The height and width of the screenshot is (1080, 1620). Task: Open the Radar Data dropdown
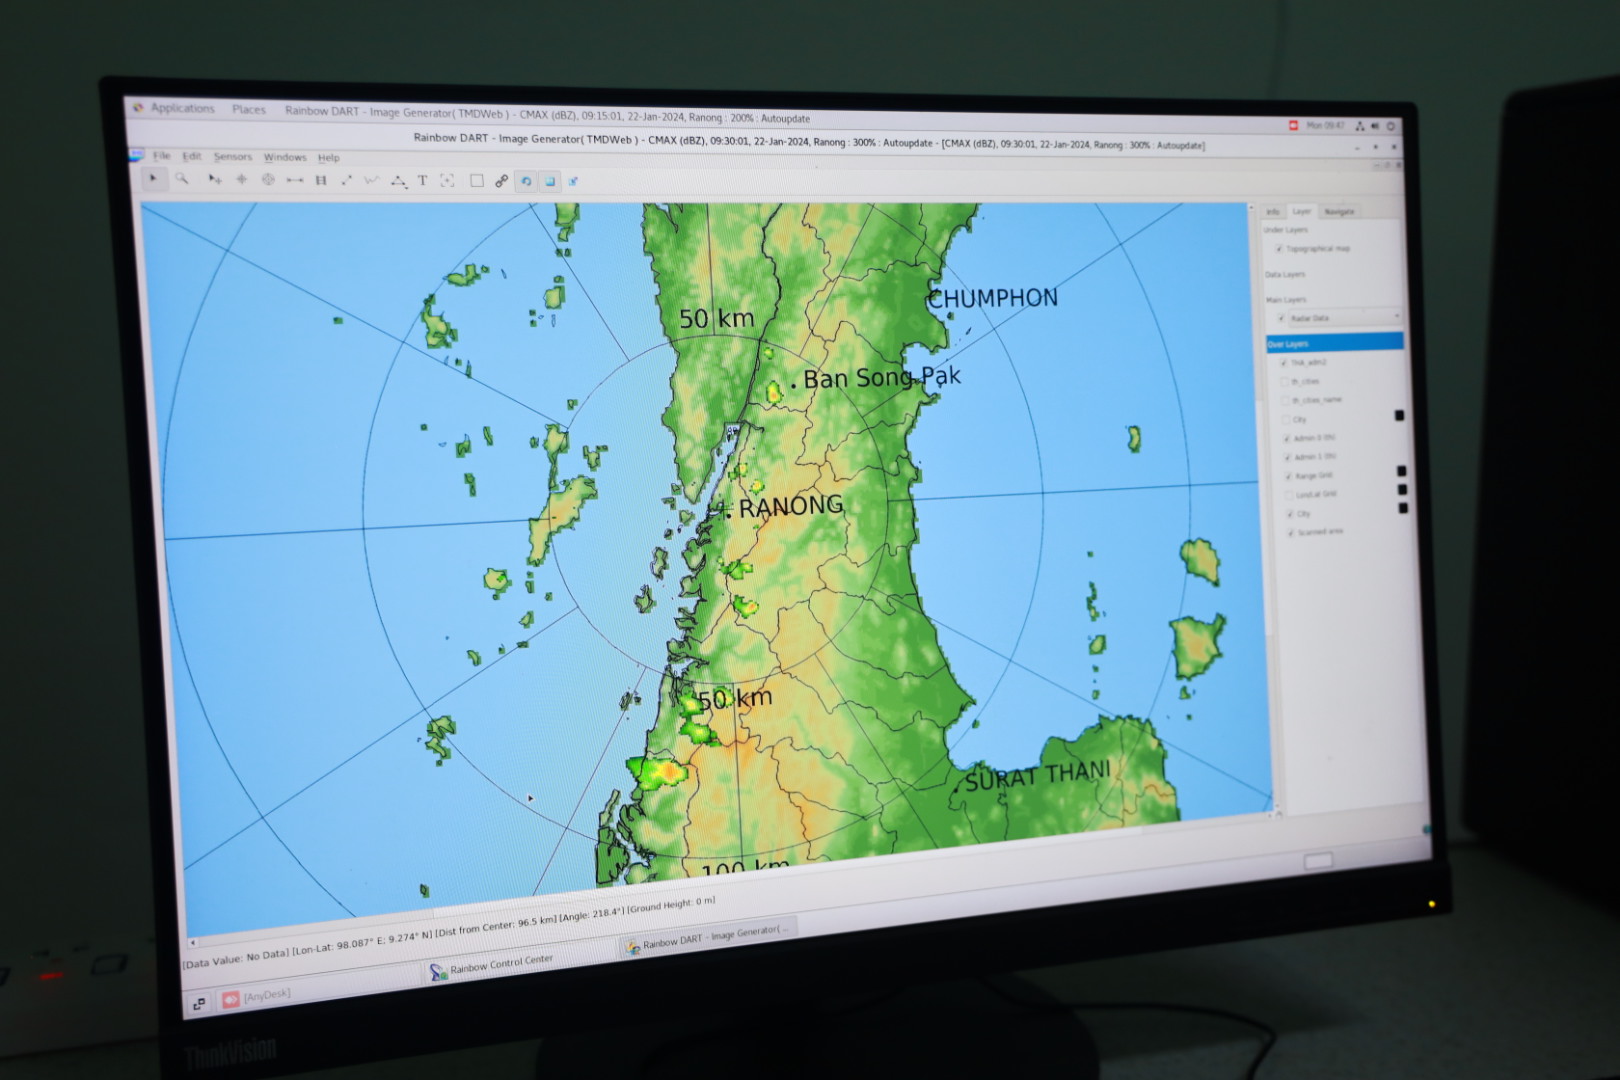[1395, 318]
